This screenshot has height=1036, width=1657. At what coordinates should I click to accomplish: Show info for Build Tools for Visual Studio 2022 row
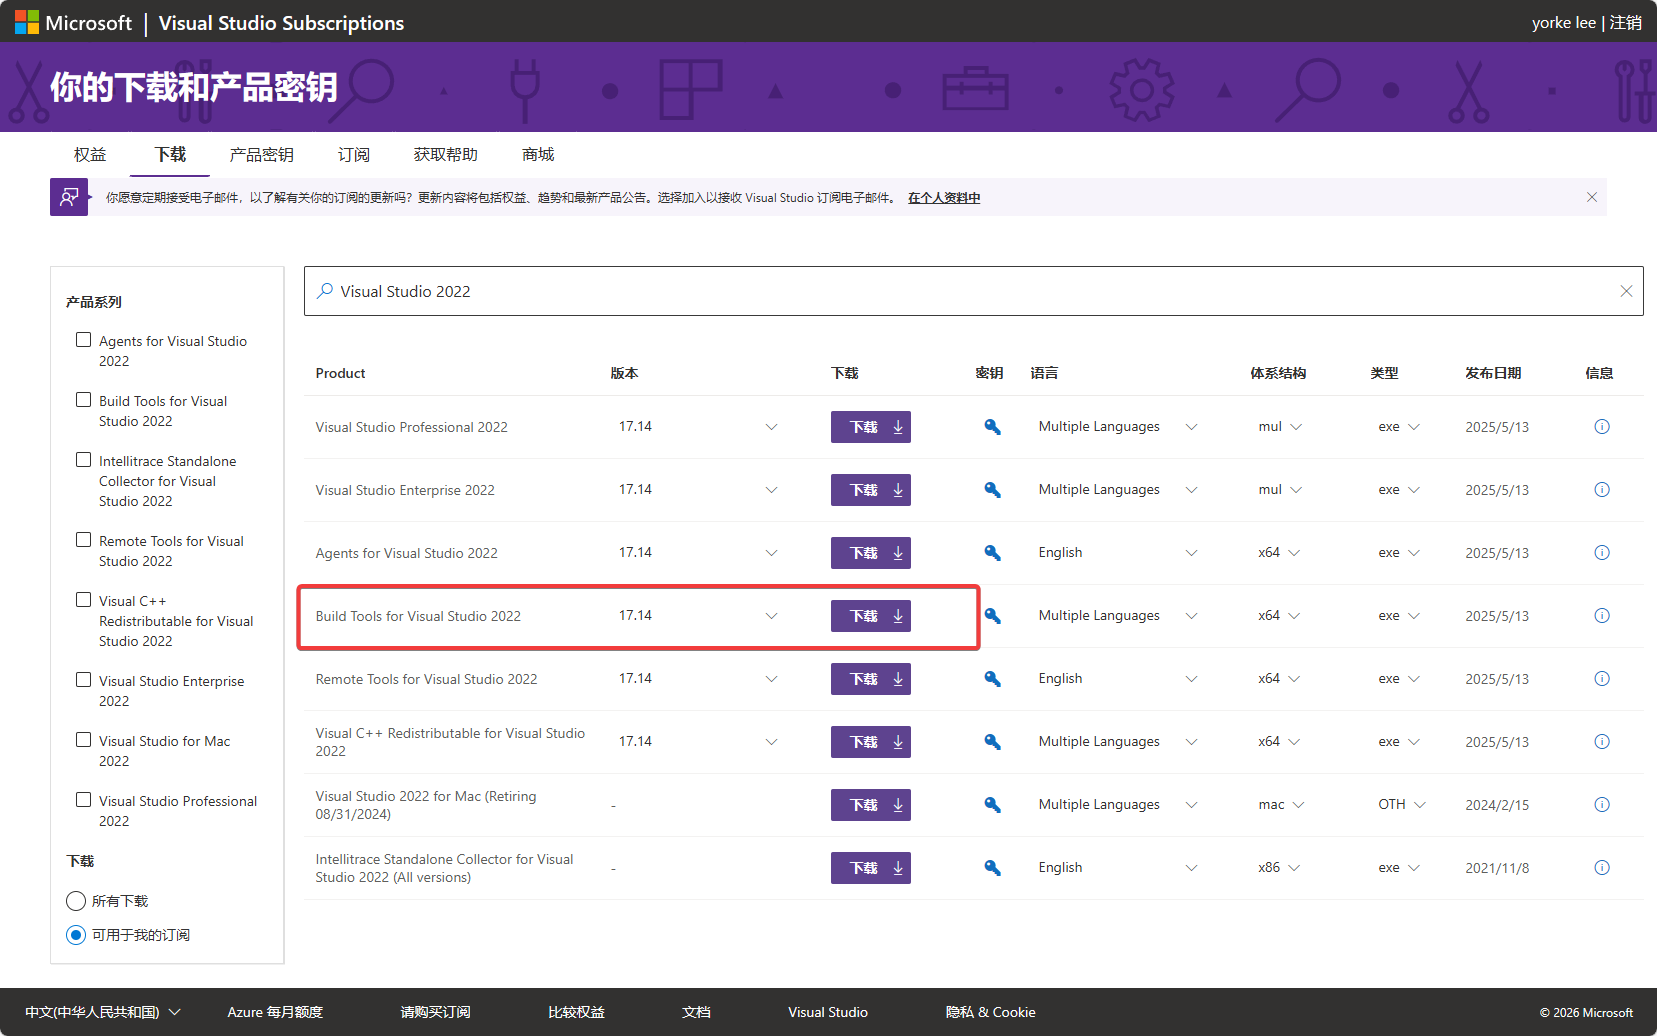click(x=1602, y=616)
